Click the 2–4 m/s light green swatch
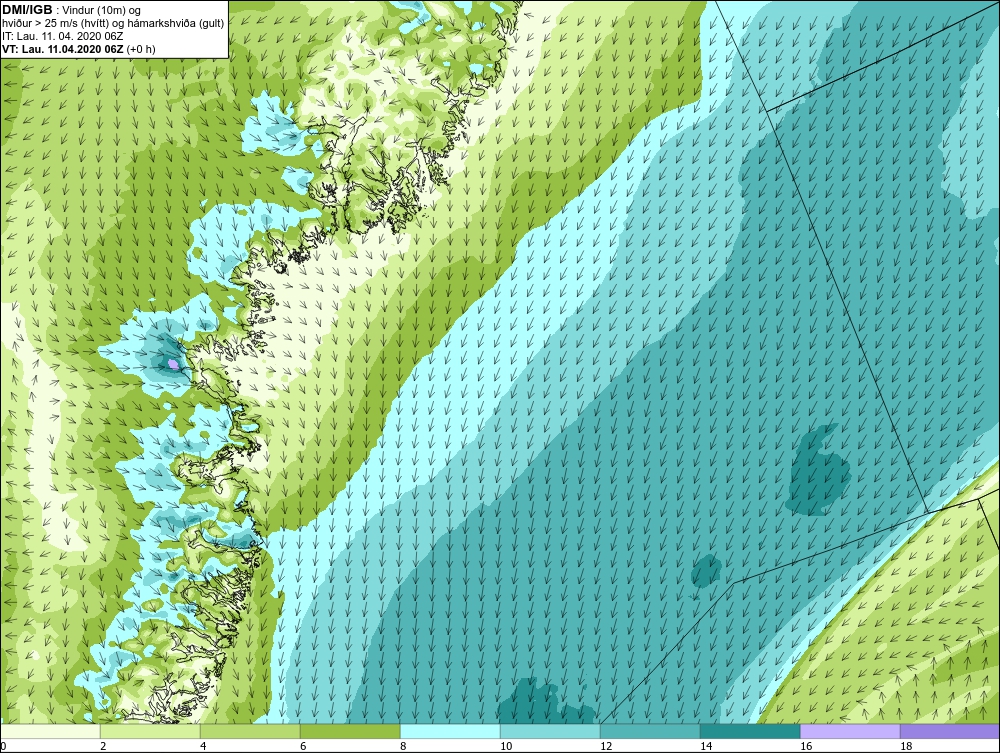The image size is (1000, 753). coord(150,731)
